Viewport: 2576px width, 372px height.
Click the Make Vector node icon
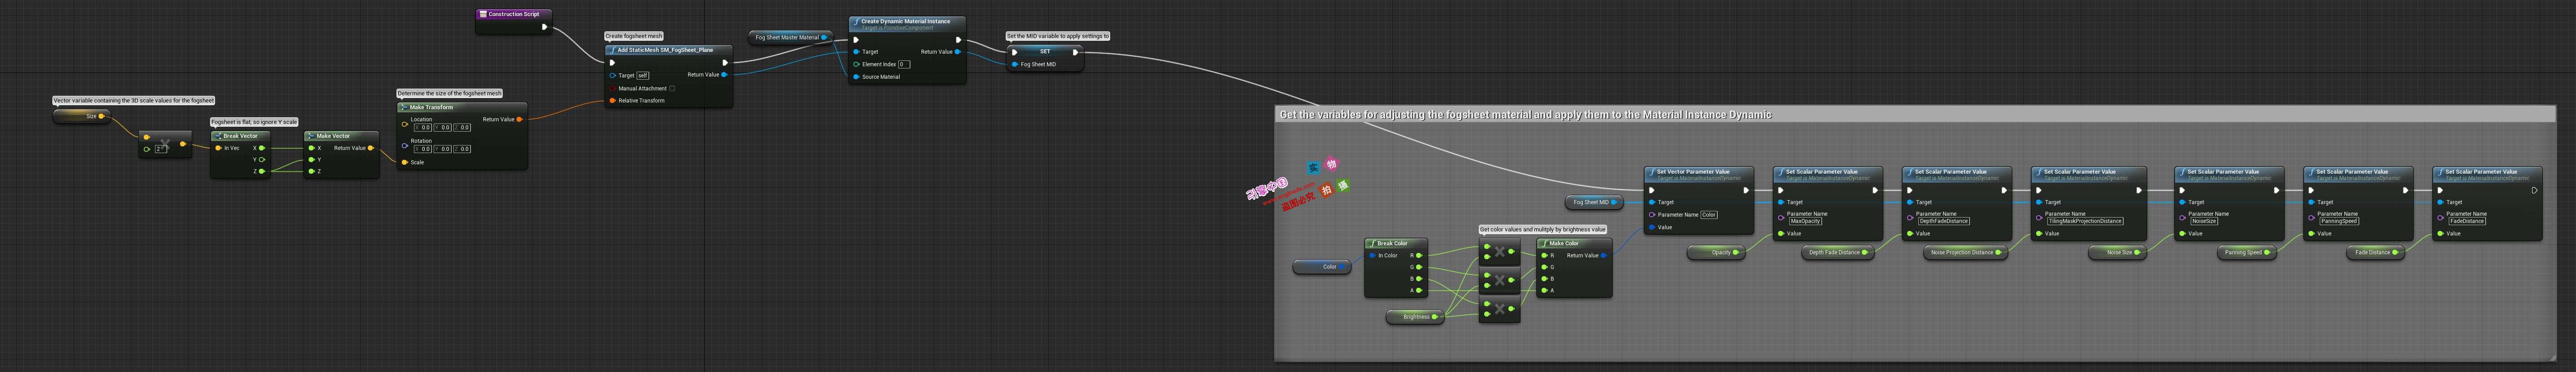[311, 136]
